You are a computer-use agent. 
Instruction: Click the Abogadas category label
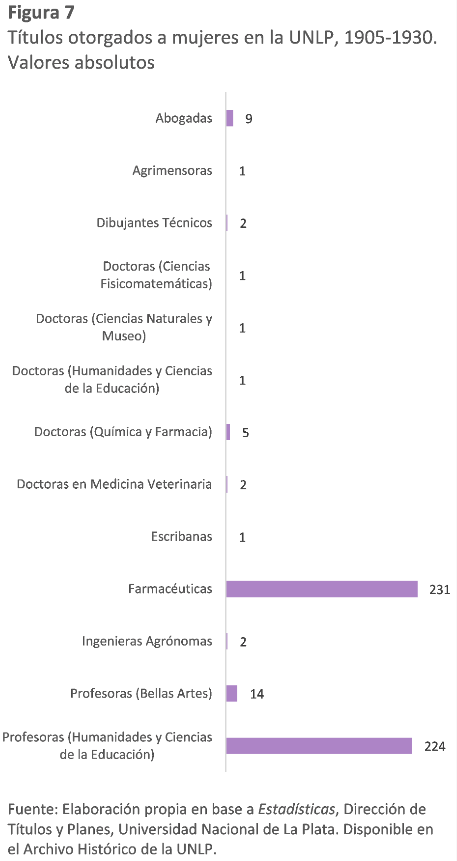(183, 118)
